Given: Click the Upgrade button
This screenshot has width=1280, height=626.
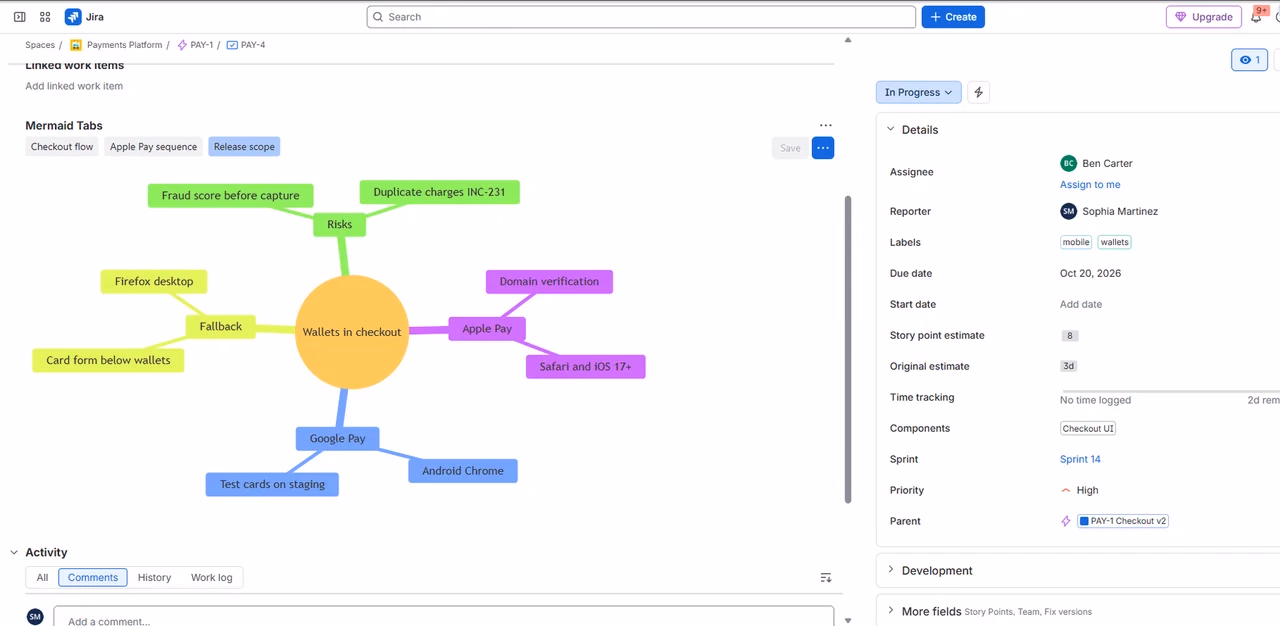Looking at the screenshot, I should (1204, 17).
